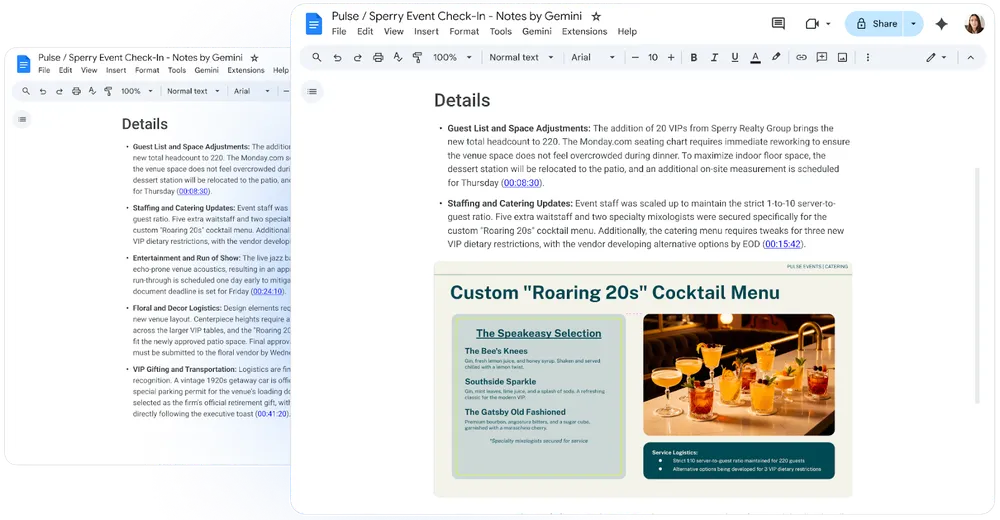This screenshot has height=520, width=1000.
Task: Open the Share options dropdown arrow
Action: (913, 24)
